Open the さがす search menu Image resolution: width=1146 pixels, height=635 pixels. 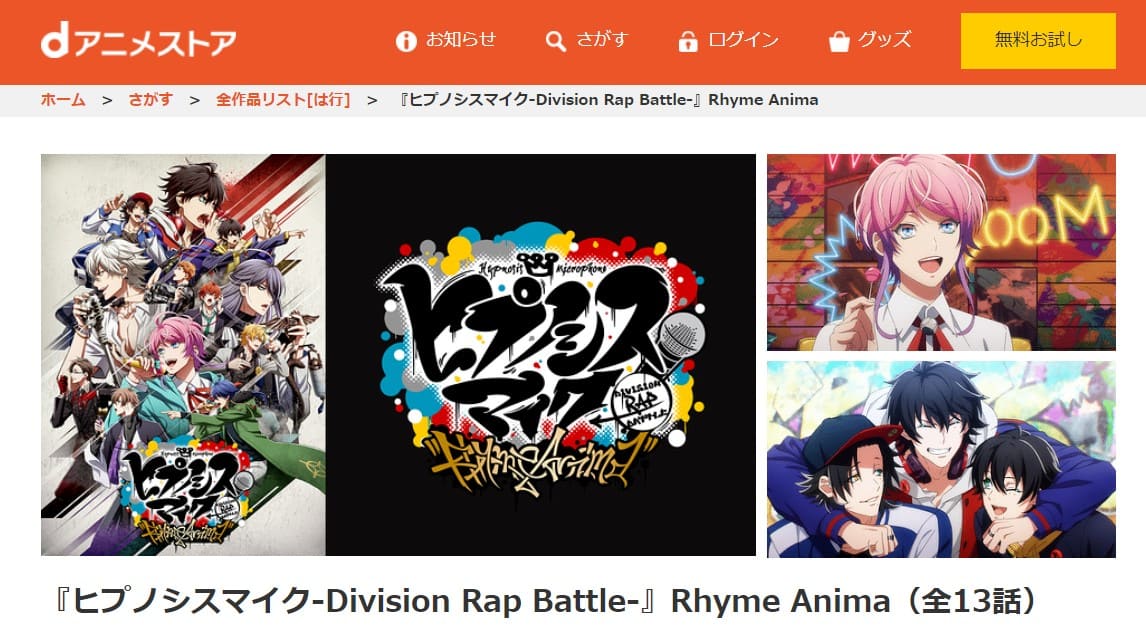coord(602,39)
